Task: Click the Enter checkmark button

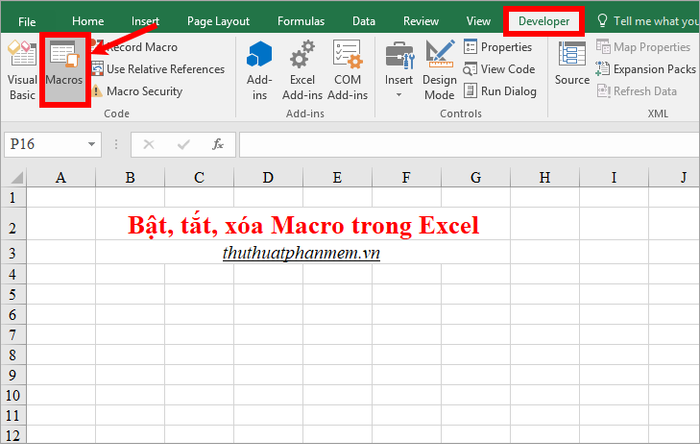Action: (x=183, y=144)
